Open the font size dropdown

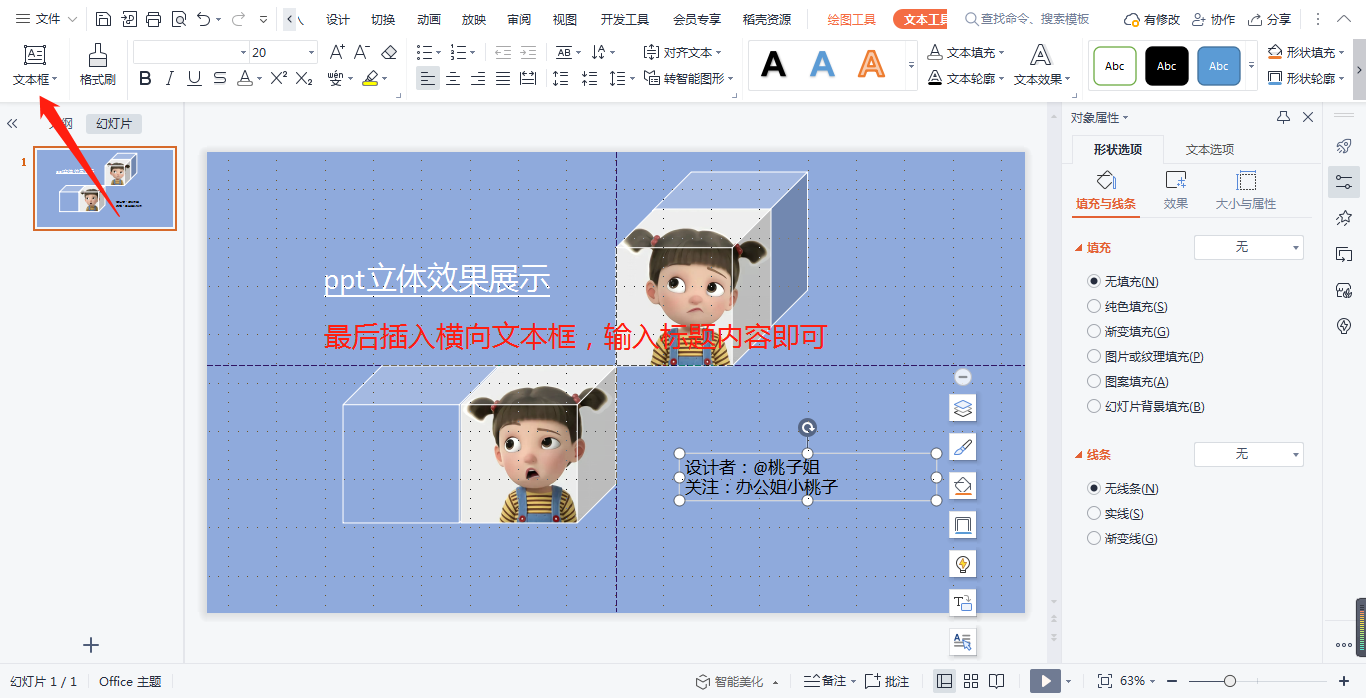pyautogui.click(x=312, y=52)
